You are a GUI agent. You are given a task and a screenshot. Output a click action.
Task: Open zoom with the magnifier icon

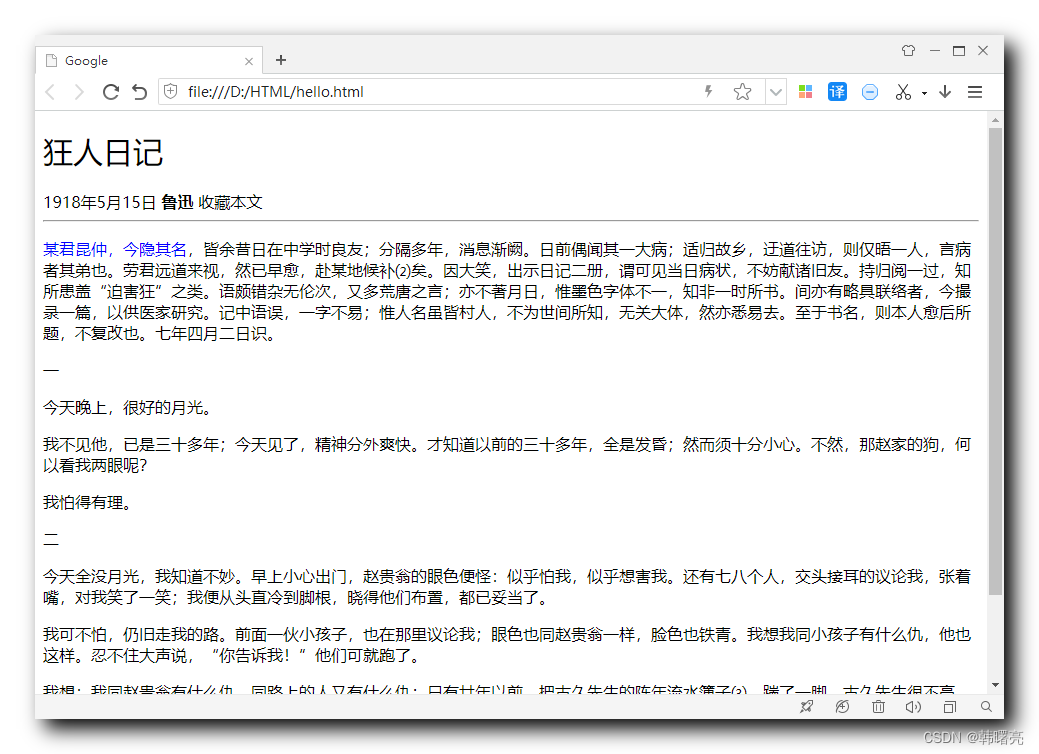(987, 707)
